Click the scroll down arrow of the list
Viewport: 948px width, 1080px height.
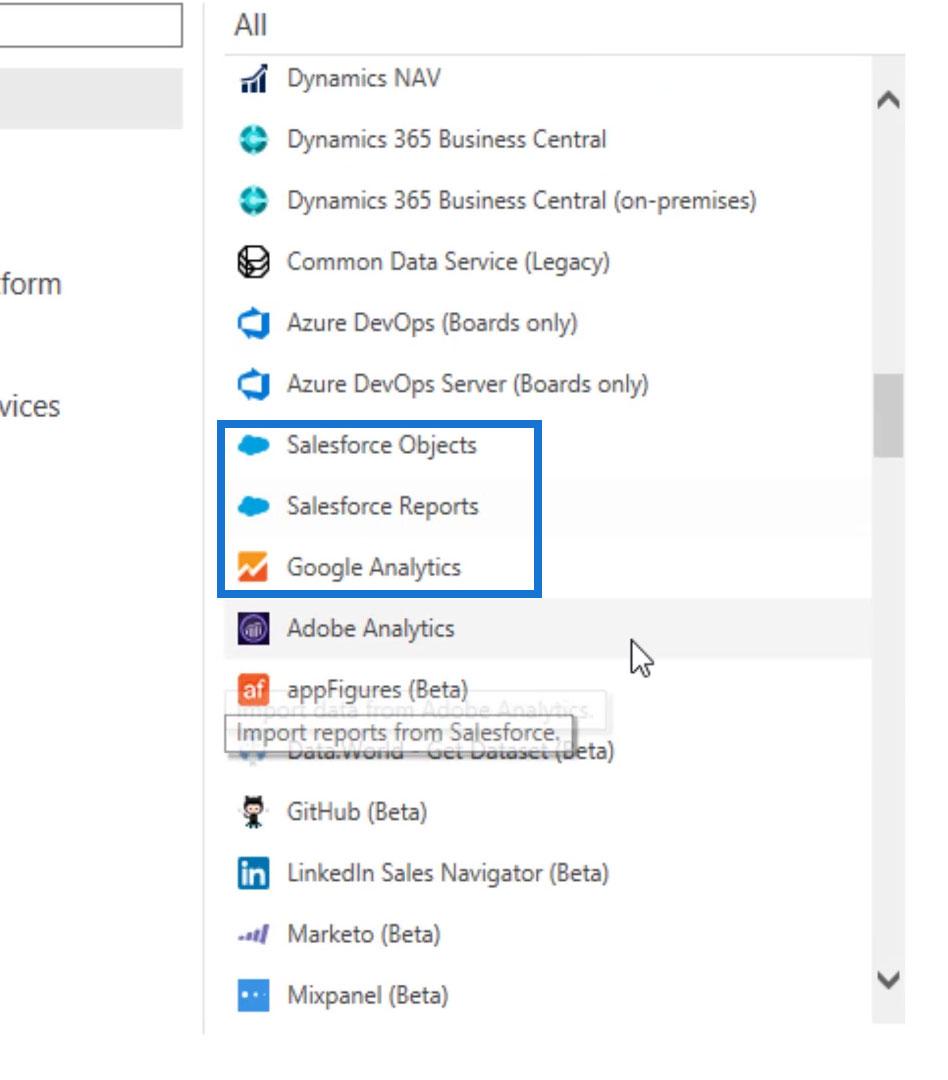point(888,979)
